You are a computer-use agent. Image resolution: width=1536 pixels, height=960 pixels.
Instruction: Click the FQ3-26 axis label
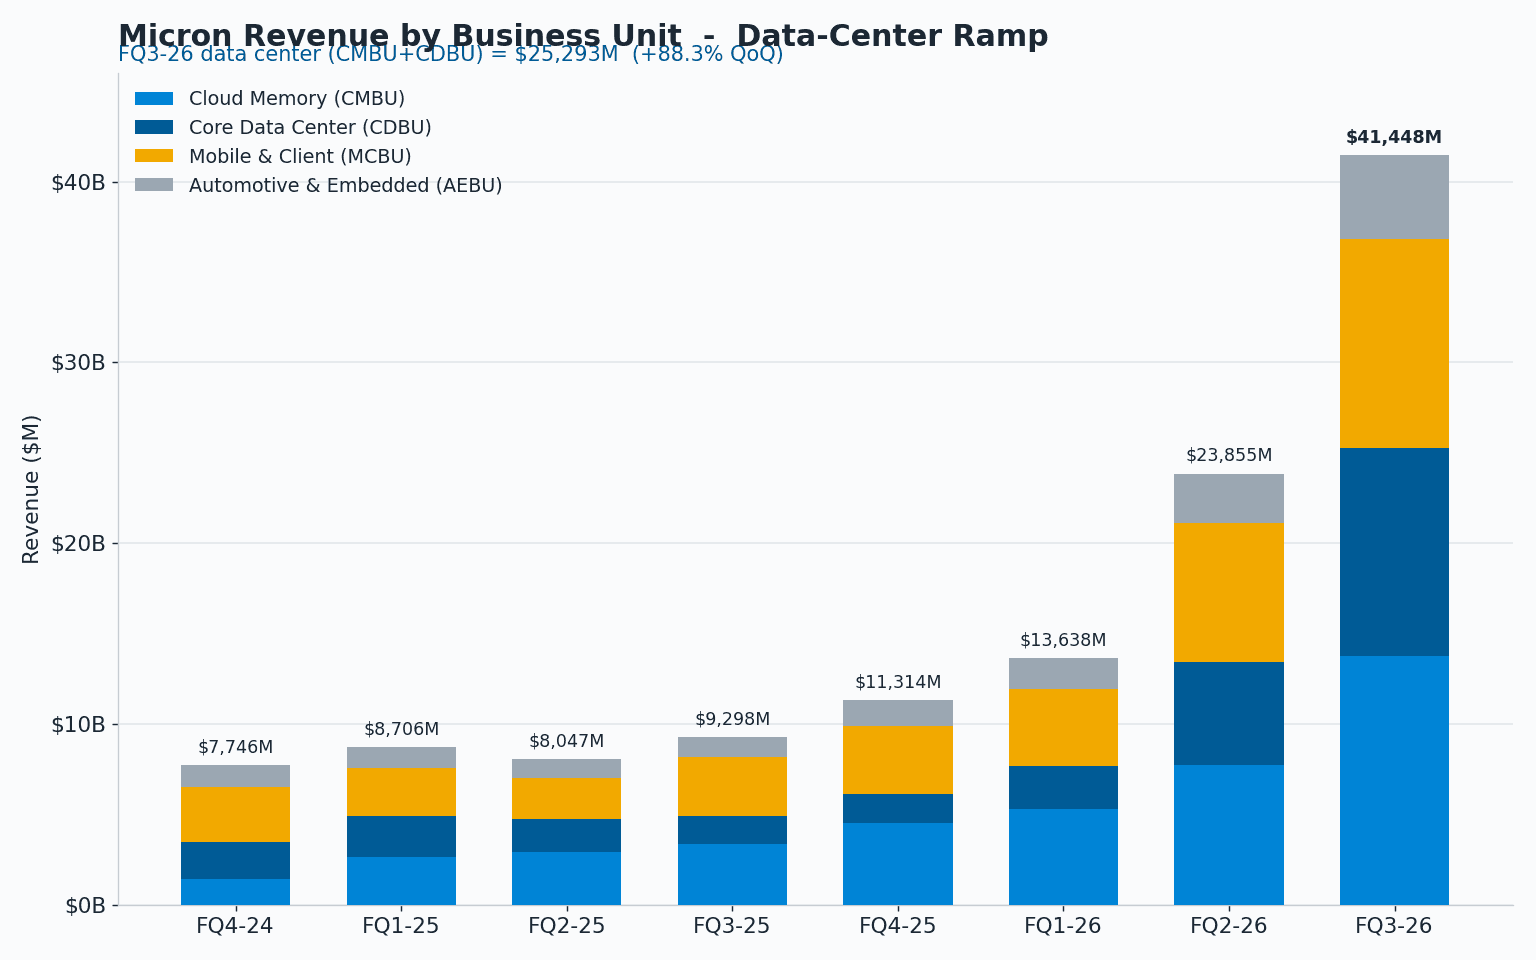1394,927
